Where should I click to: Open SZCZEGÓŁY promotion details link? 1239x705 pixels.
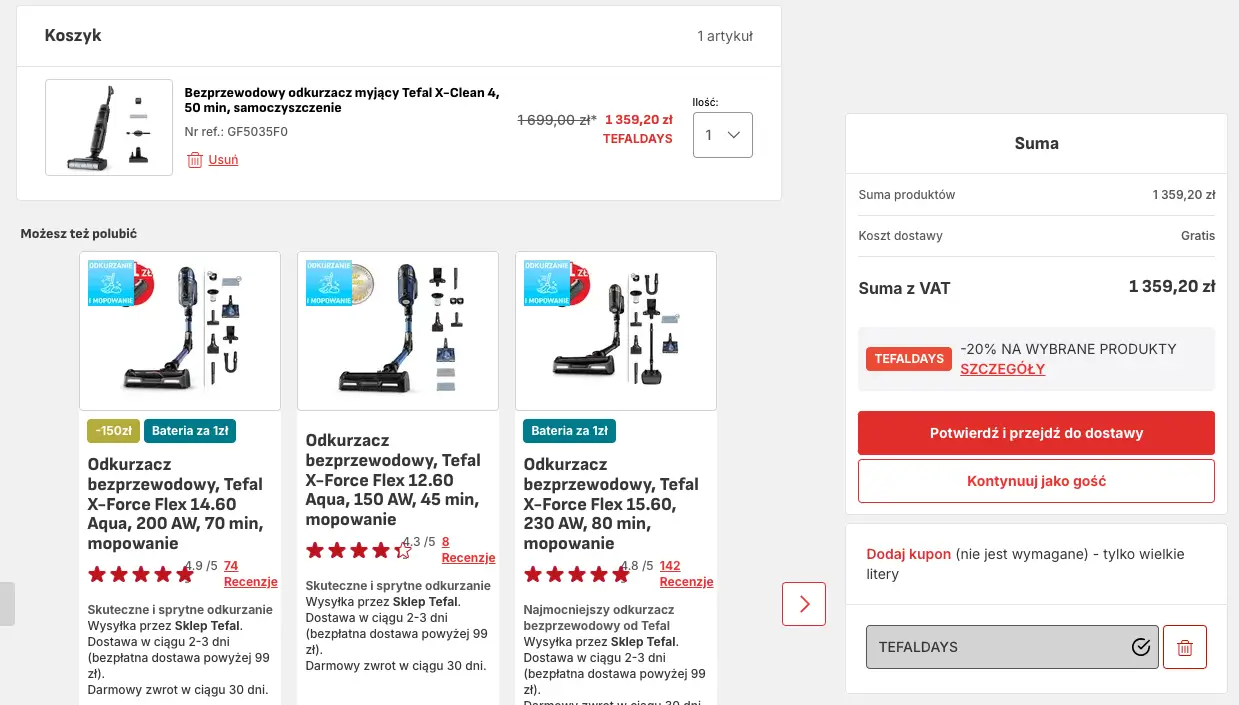tap(1002, 369)
